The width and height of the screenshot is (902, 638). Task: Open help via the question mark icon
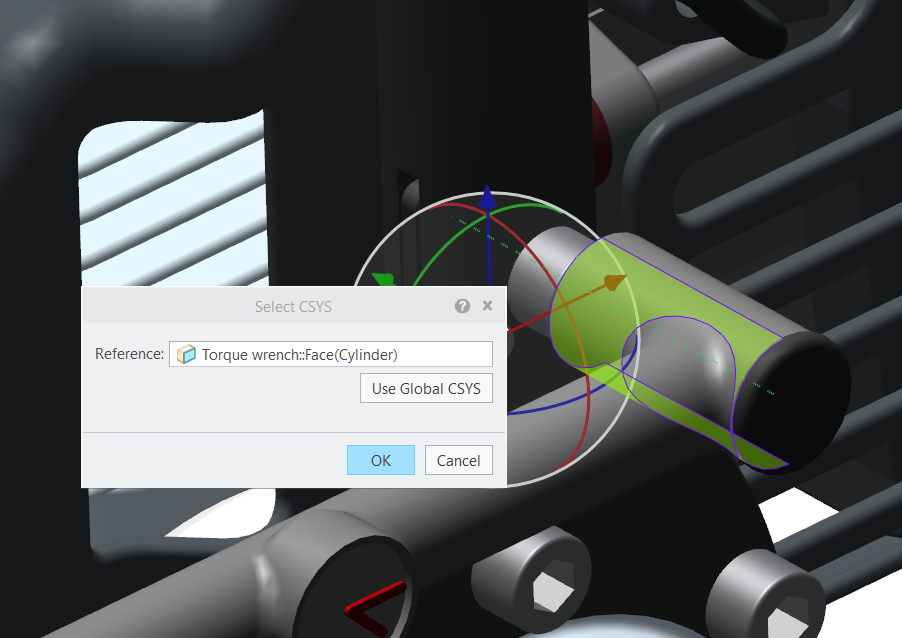(x=462, y=306)
